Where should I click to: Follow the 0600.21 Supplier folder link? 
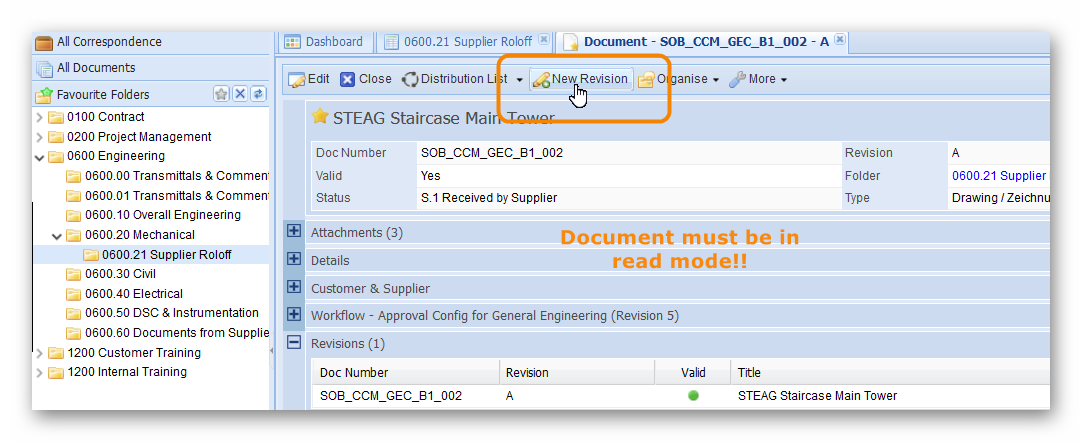click(x=998, y=176)
